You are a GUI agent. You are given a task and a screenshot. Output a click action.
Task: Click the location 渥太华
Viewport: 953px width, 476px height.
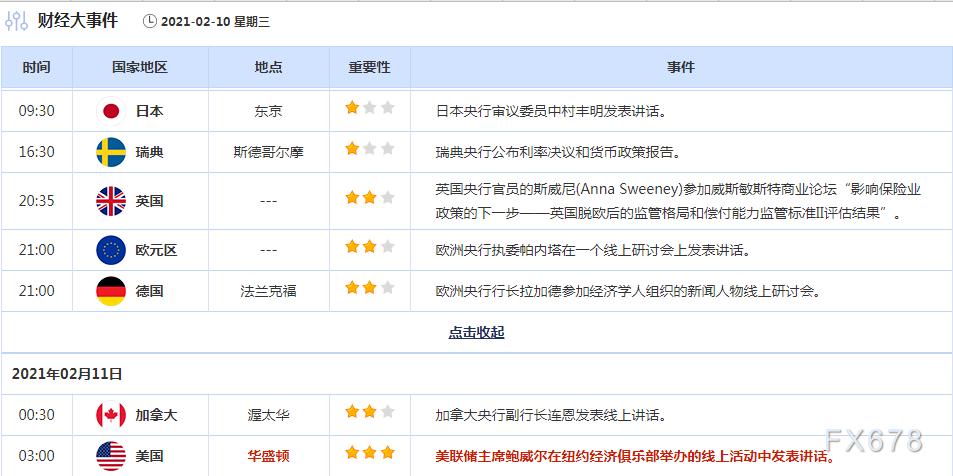click(x=269, y=415)
